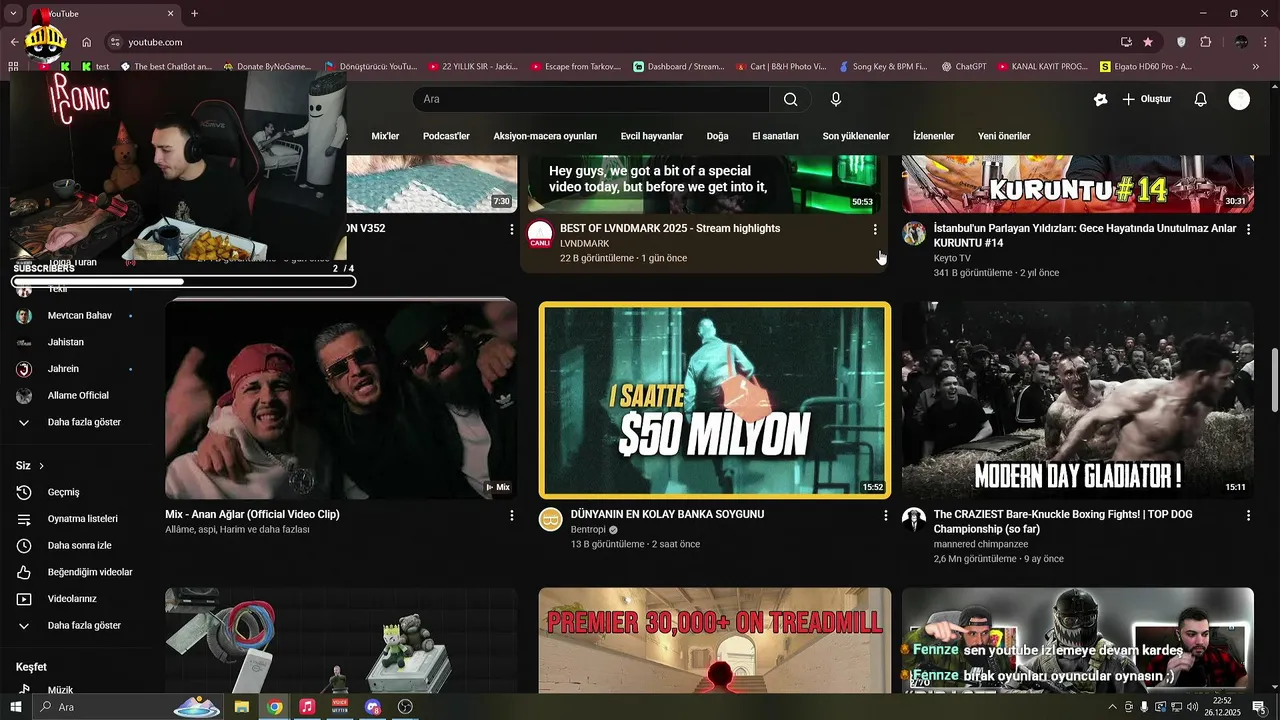Viewport: 1280px width, 720px height.
Task: Select the Mix'ler filter chip
Action: (x=385, y=136)
